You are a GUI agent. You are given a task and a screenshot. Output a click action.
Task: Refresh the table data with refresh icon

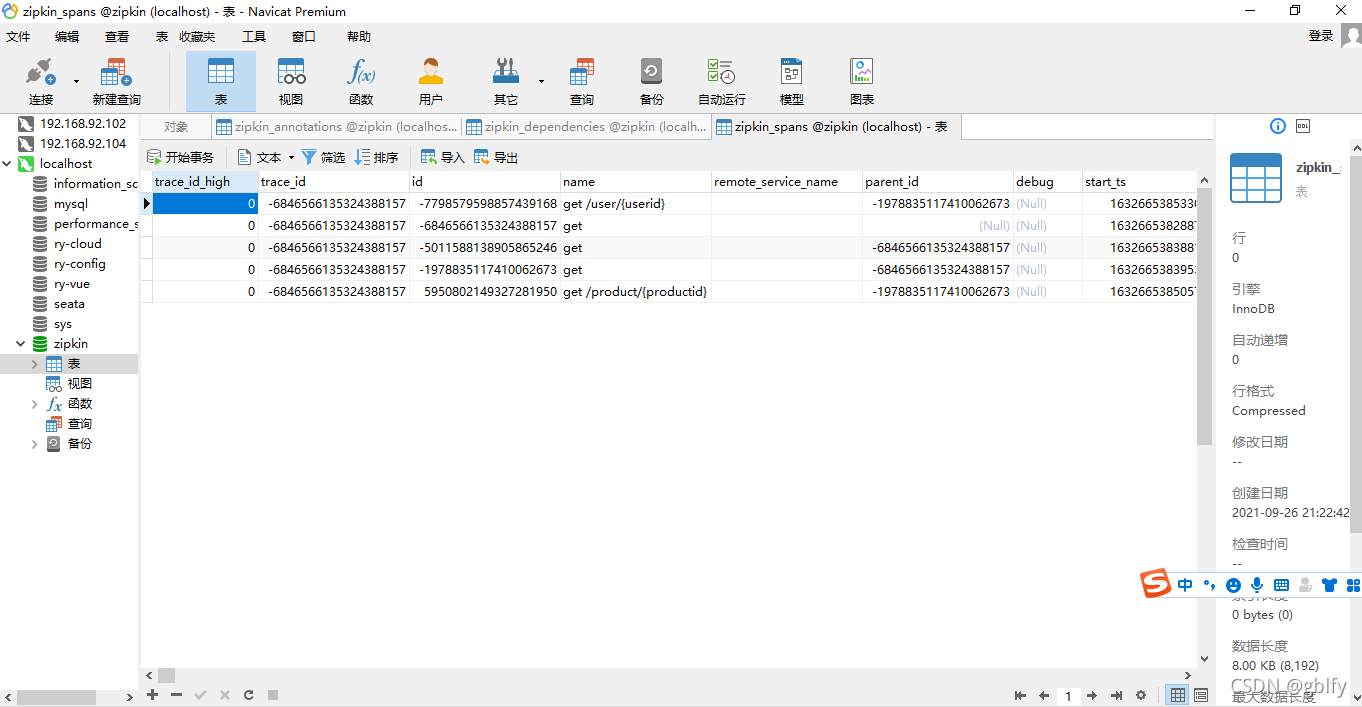pos(248,694)
